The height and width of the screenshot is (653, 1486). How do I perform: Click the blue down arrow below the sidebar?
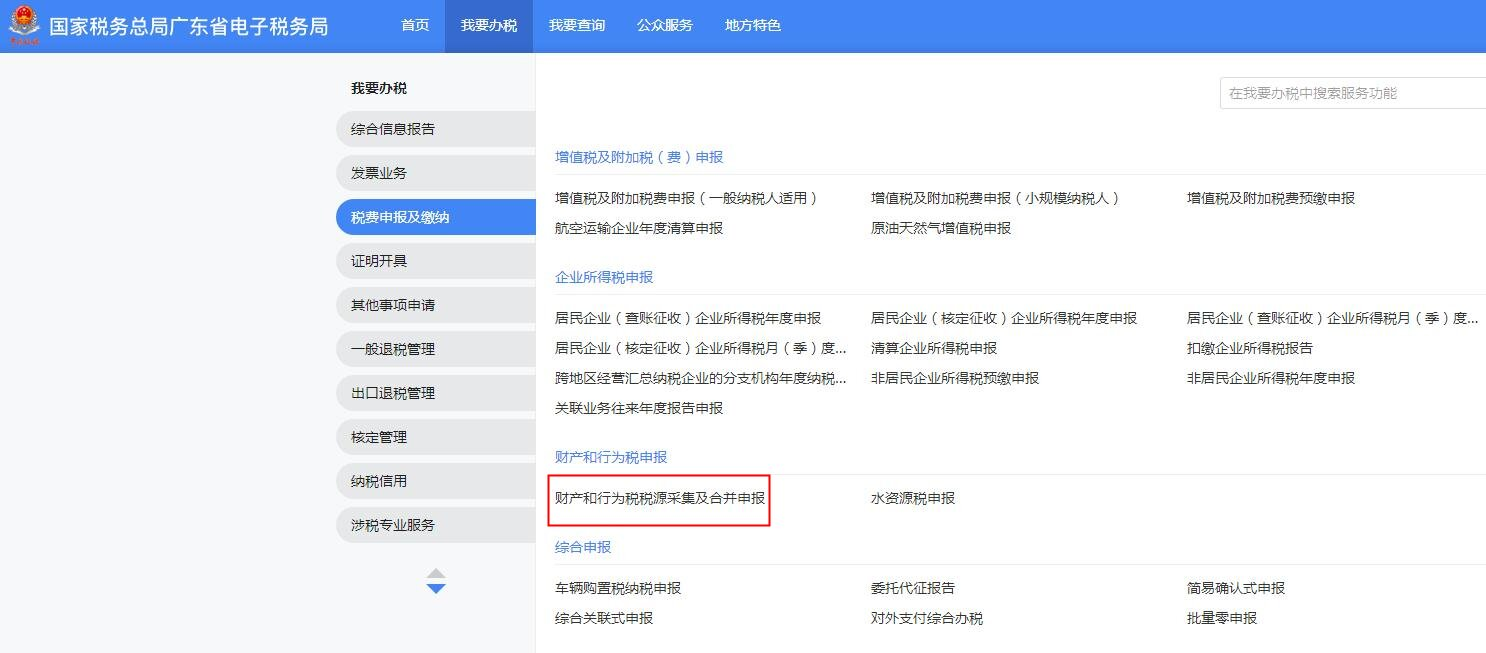point(436,589)
